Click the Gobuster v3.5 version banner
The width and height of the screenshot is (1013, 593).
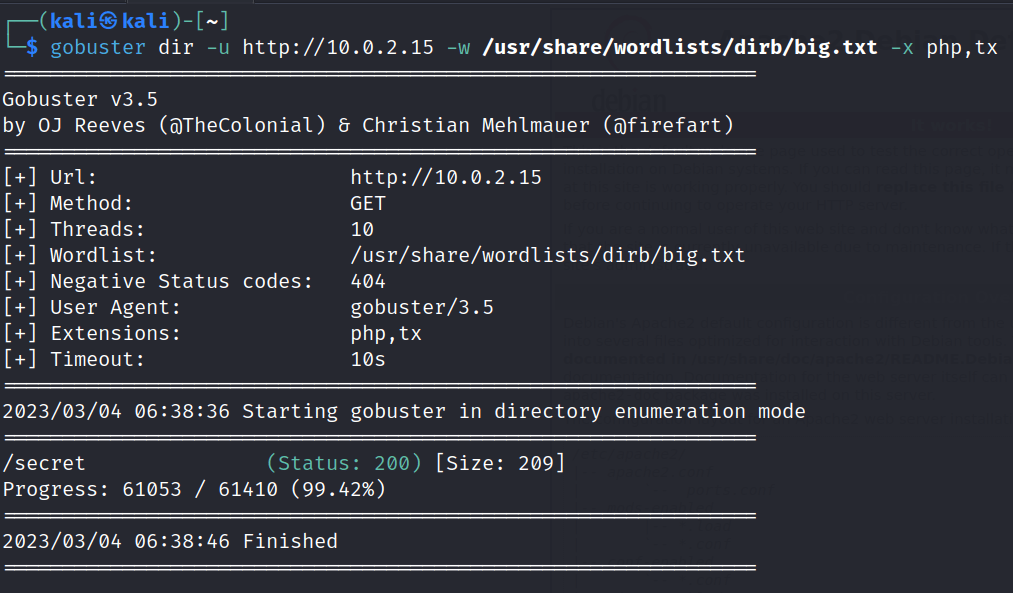[80, 99]
